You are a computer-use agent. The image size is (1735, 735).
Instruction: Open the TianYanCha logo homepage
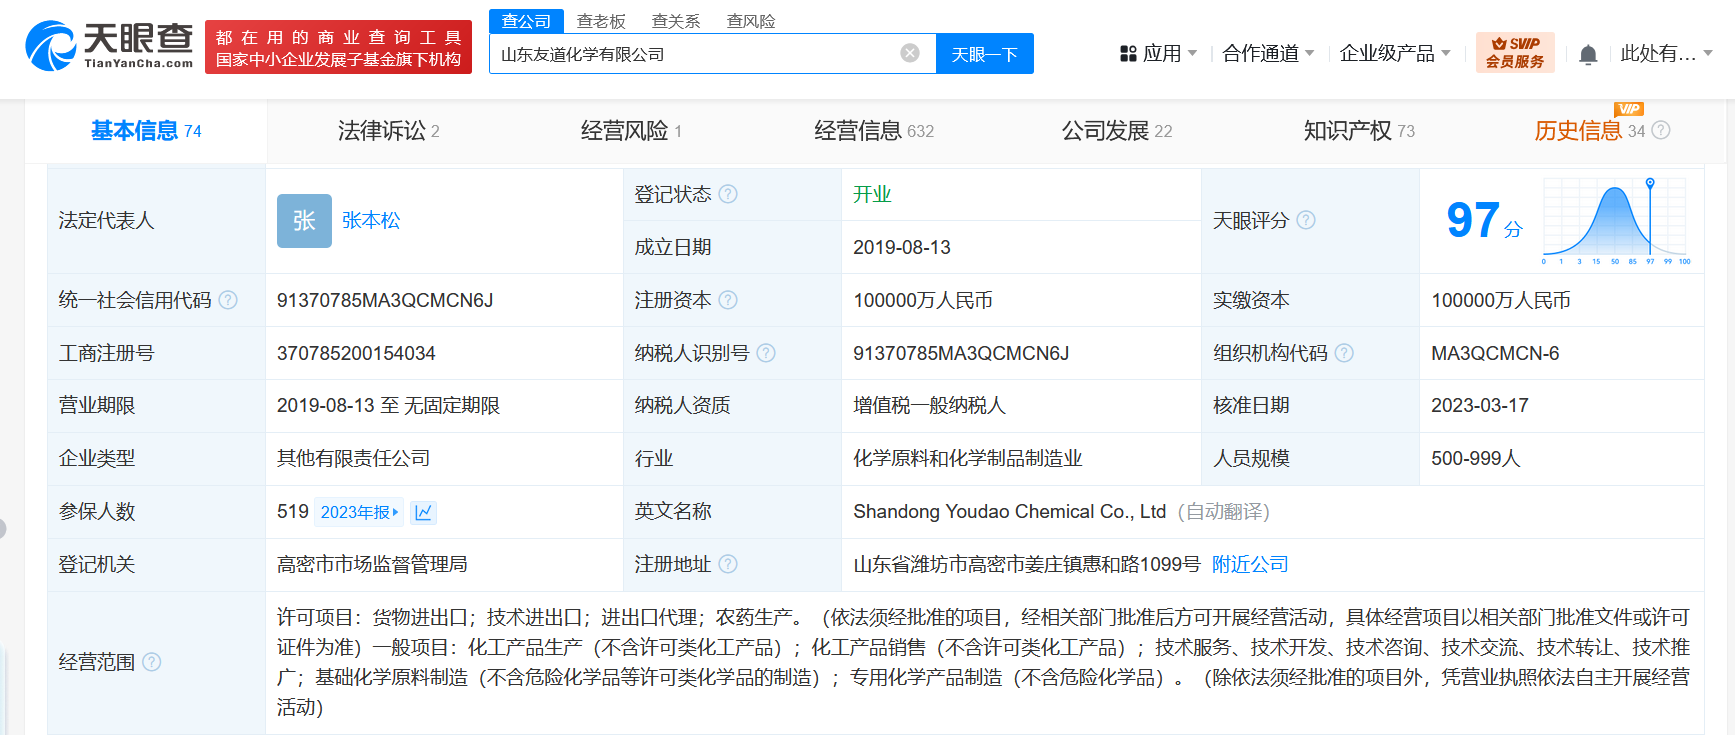click(109, 46)
